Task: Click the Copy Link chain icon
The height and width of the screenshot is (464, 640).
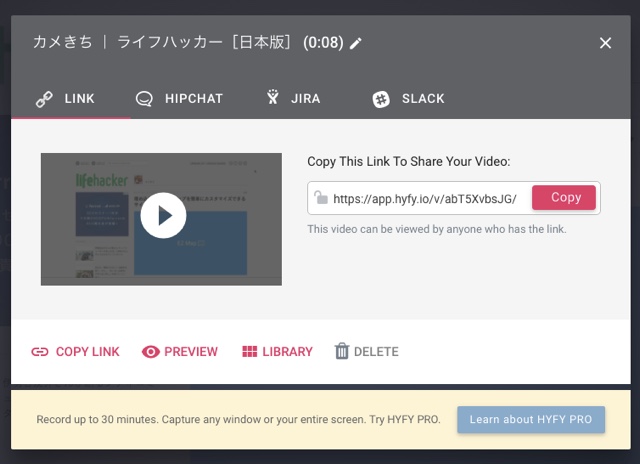Action: click(x=40, y=352)
